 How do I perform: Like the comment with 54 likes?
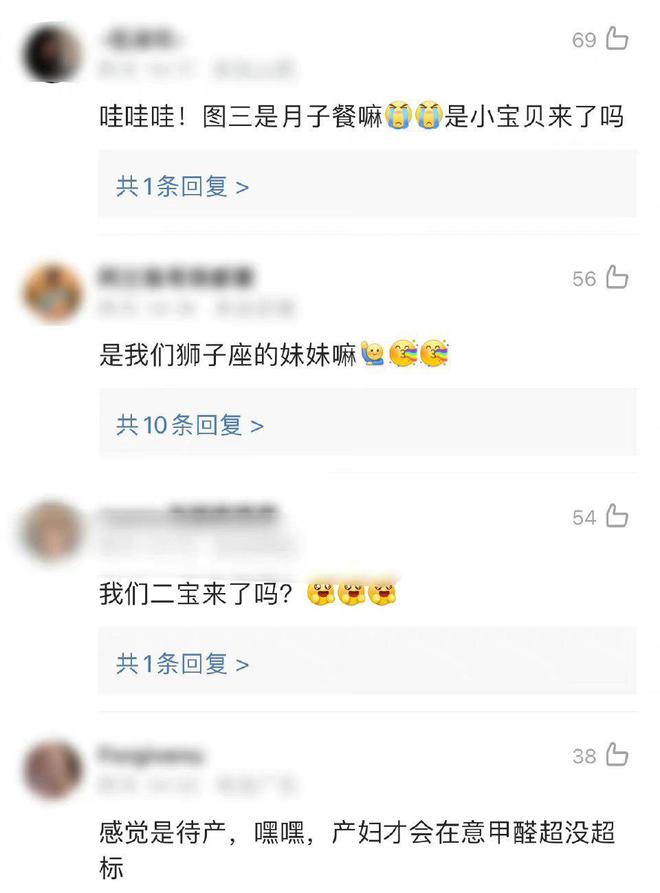[x=617, y=516]
